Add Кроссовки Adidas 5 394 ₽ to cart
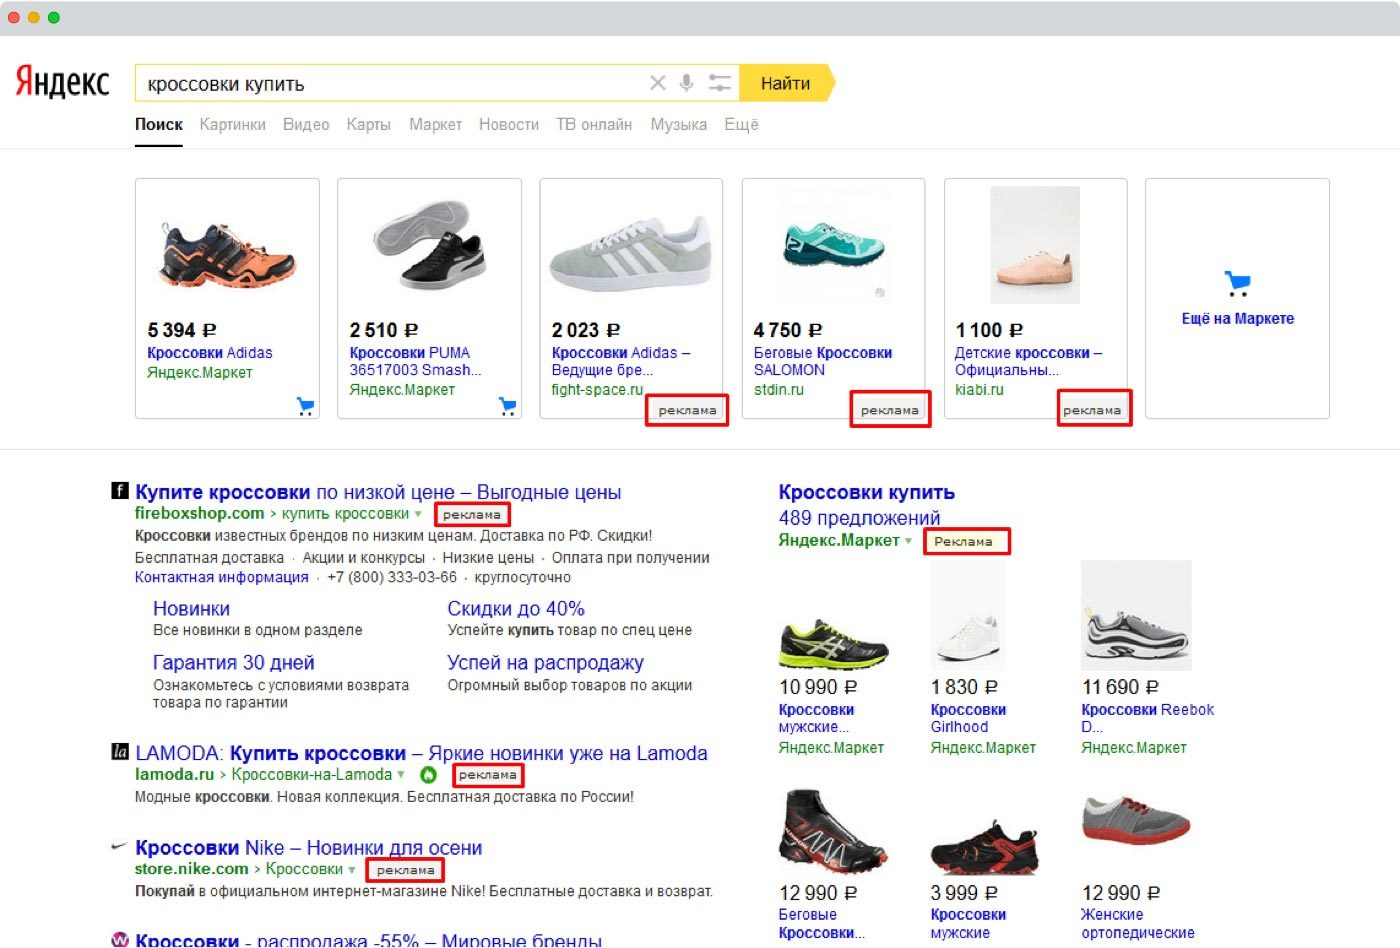Image resolution: width=1400 pixels, height=948 pixels. point(305,406)
